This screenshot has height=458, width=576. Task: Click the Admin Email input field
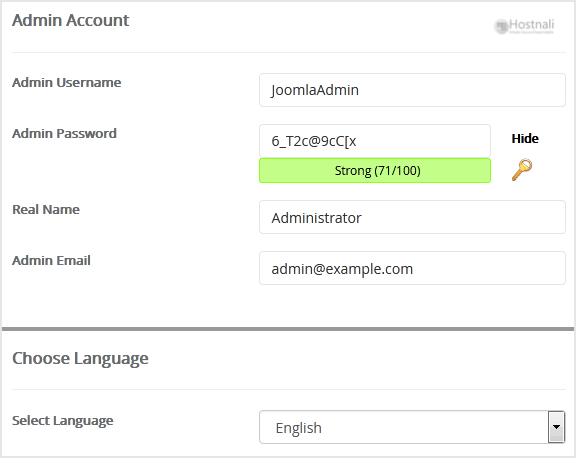412,268
